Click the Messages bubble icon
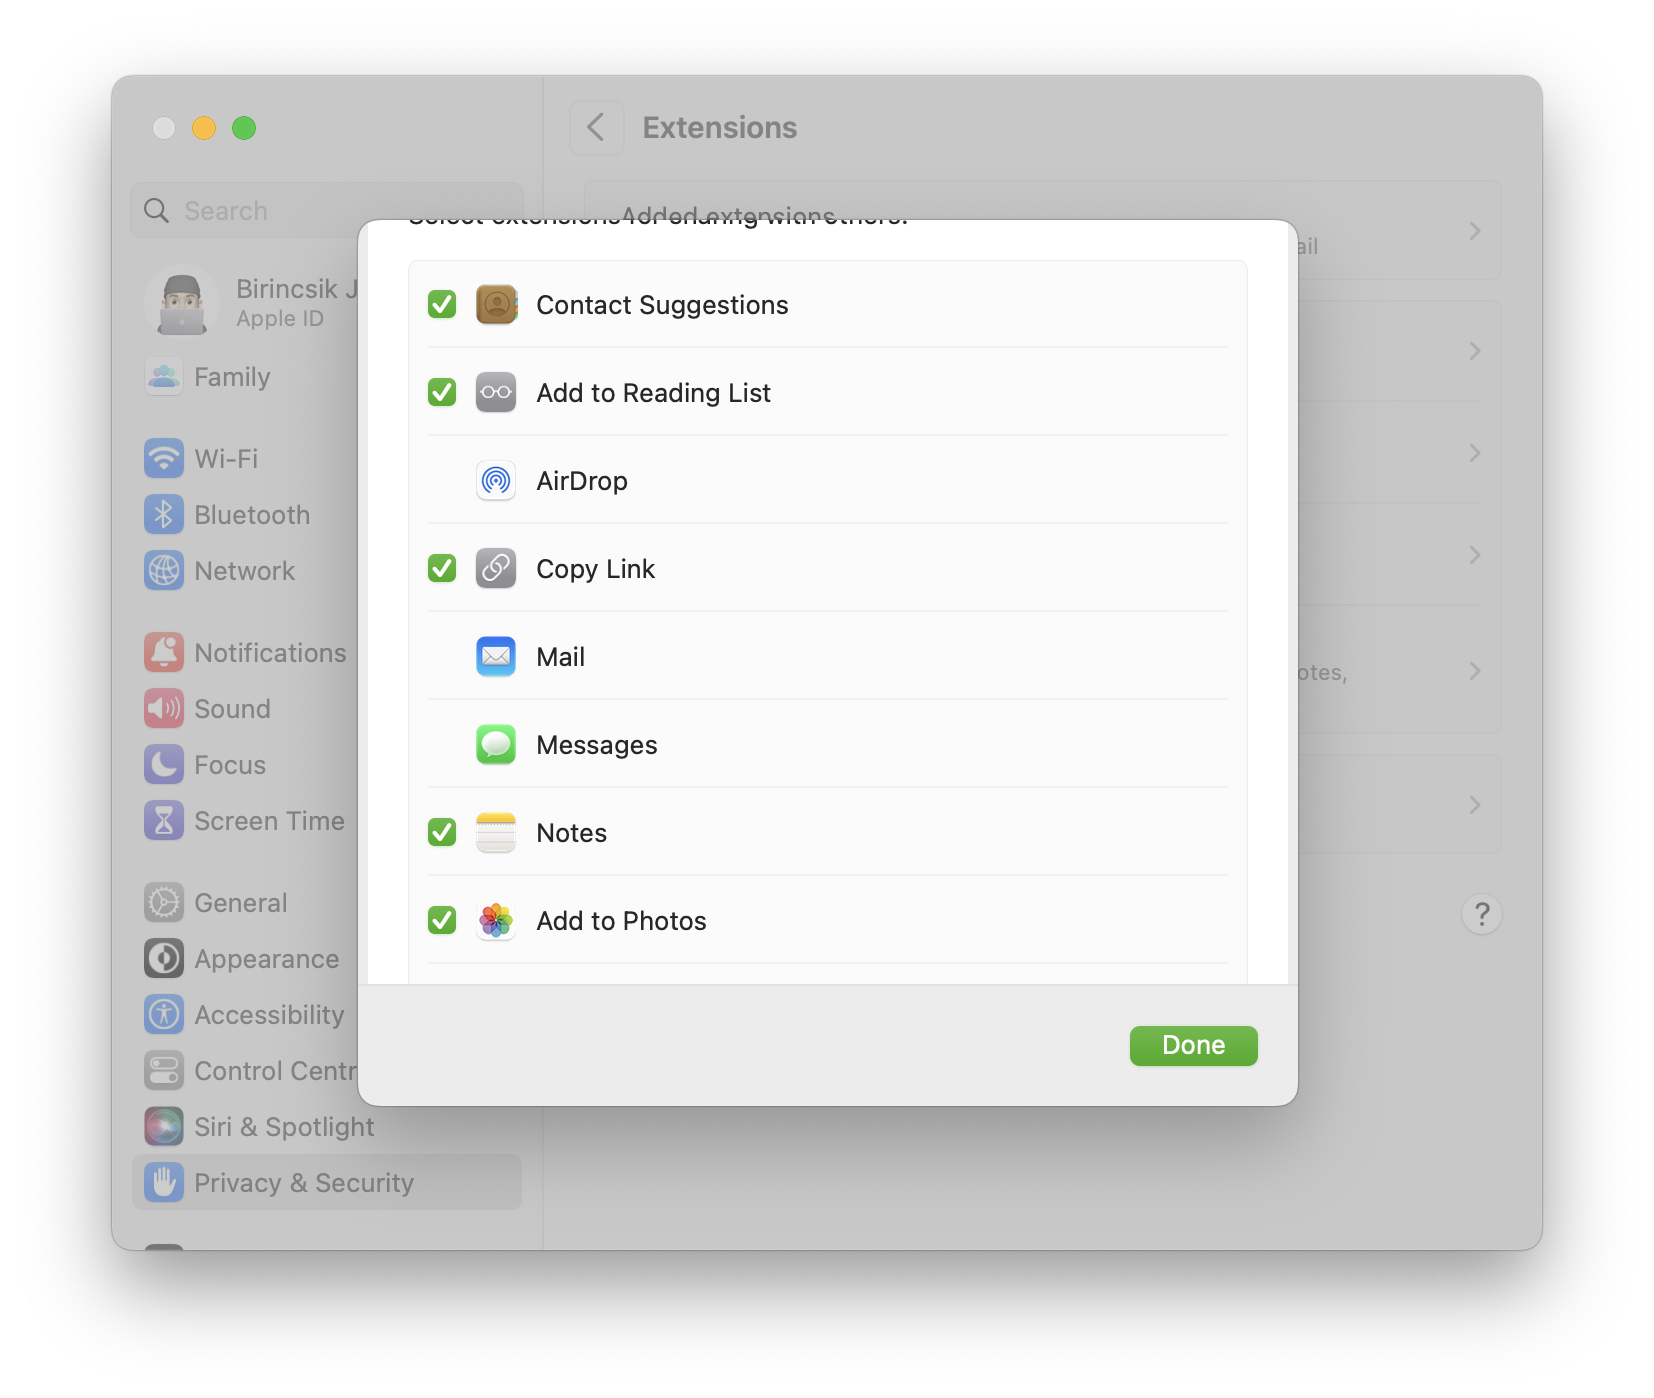This screenshot has height=1398, width=1654. (496, 744)
